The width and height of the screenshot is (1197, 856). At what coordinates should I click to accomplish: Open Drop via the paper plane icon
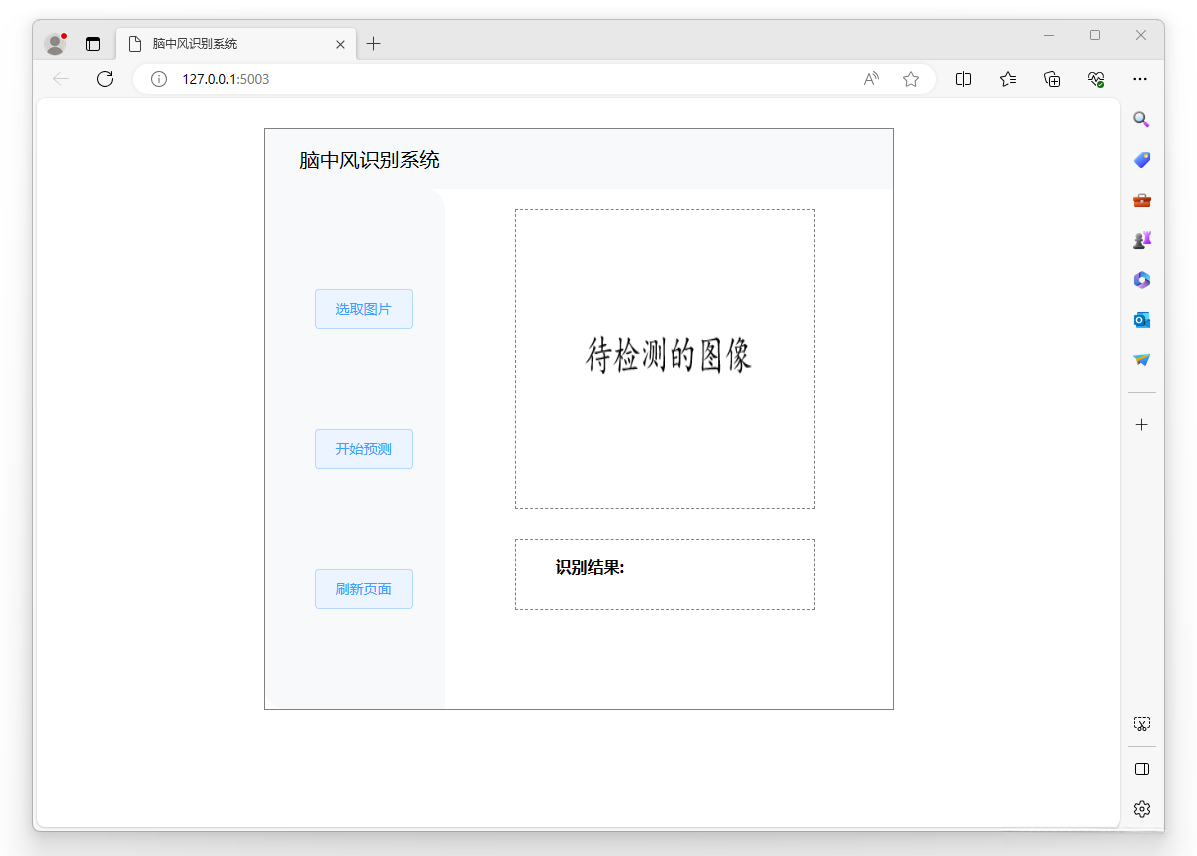coord(1141,359)
